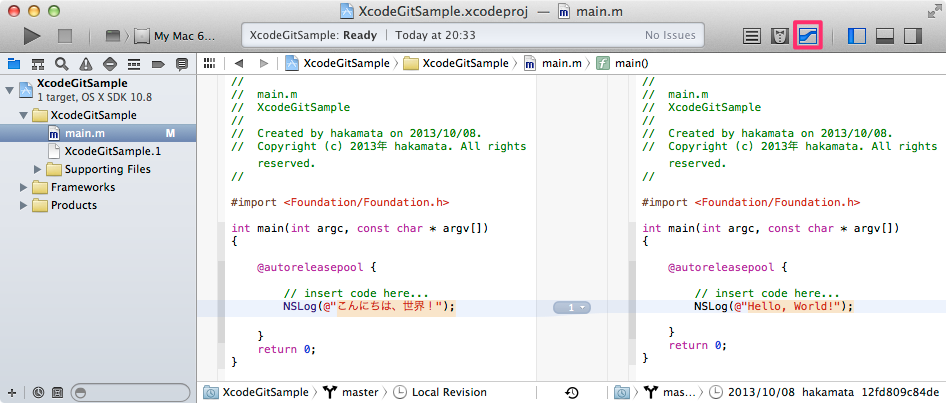
Task: Click the Run (play) button
Action: click(x=32, y=36)
